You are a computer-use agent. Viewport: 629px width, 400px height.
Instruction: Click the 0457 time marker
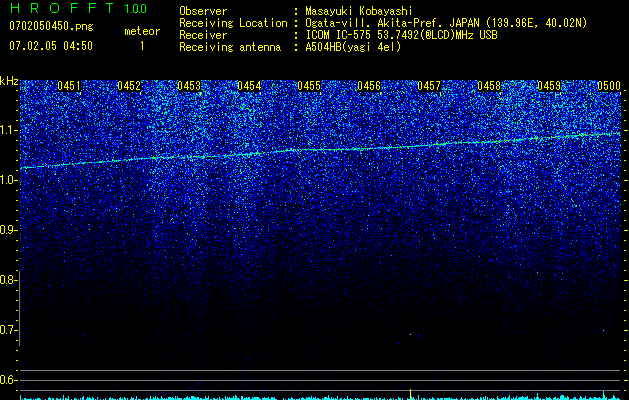tap(429, 86)
